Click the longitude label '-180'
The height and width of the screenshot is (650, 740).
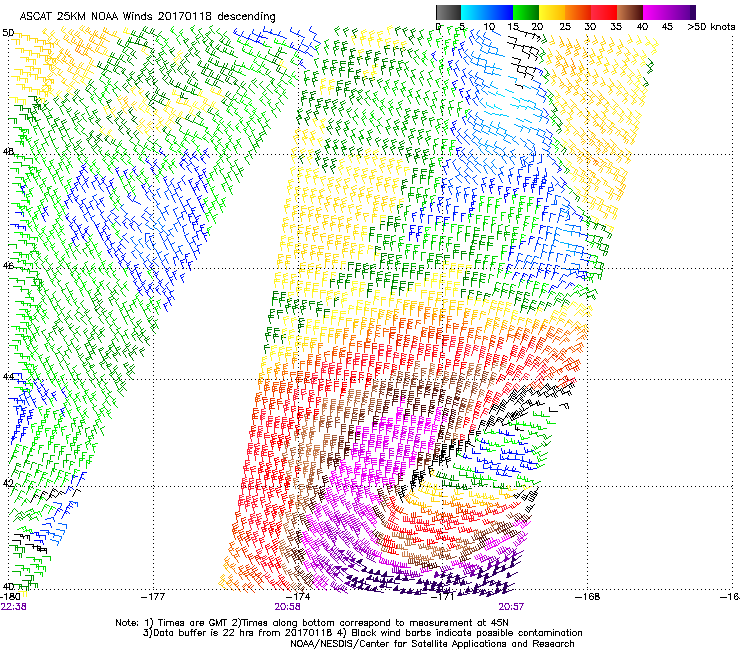point(11,597)
